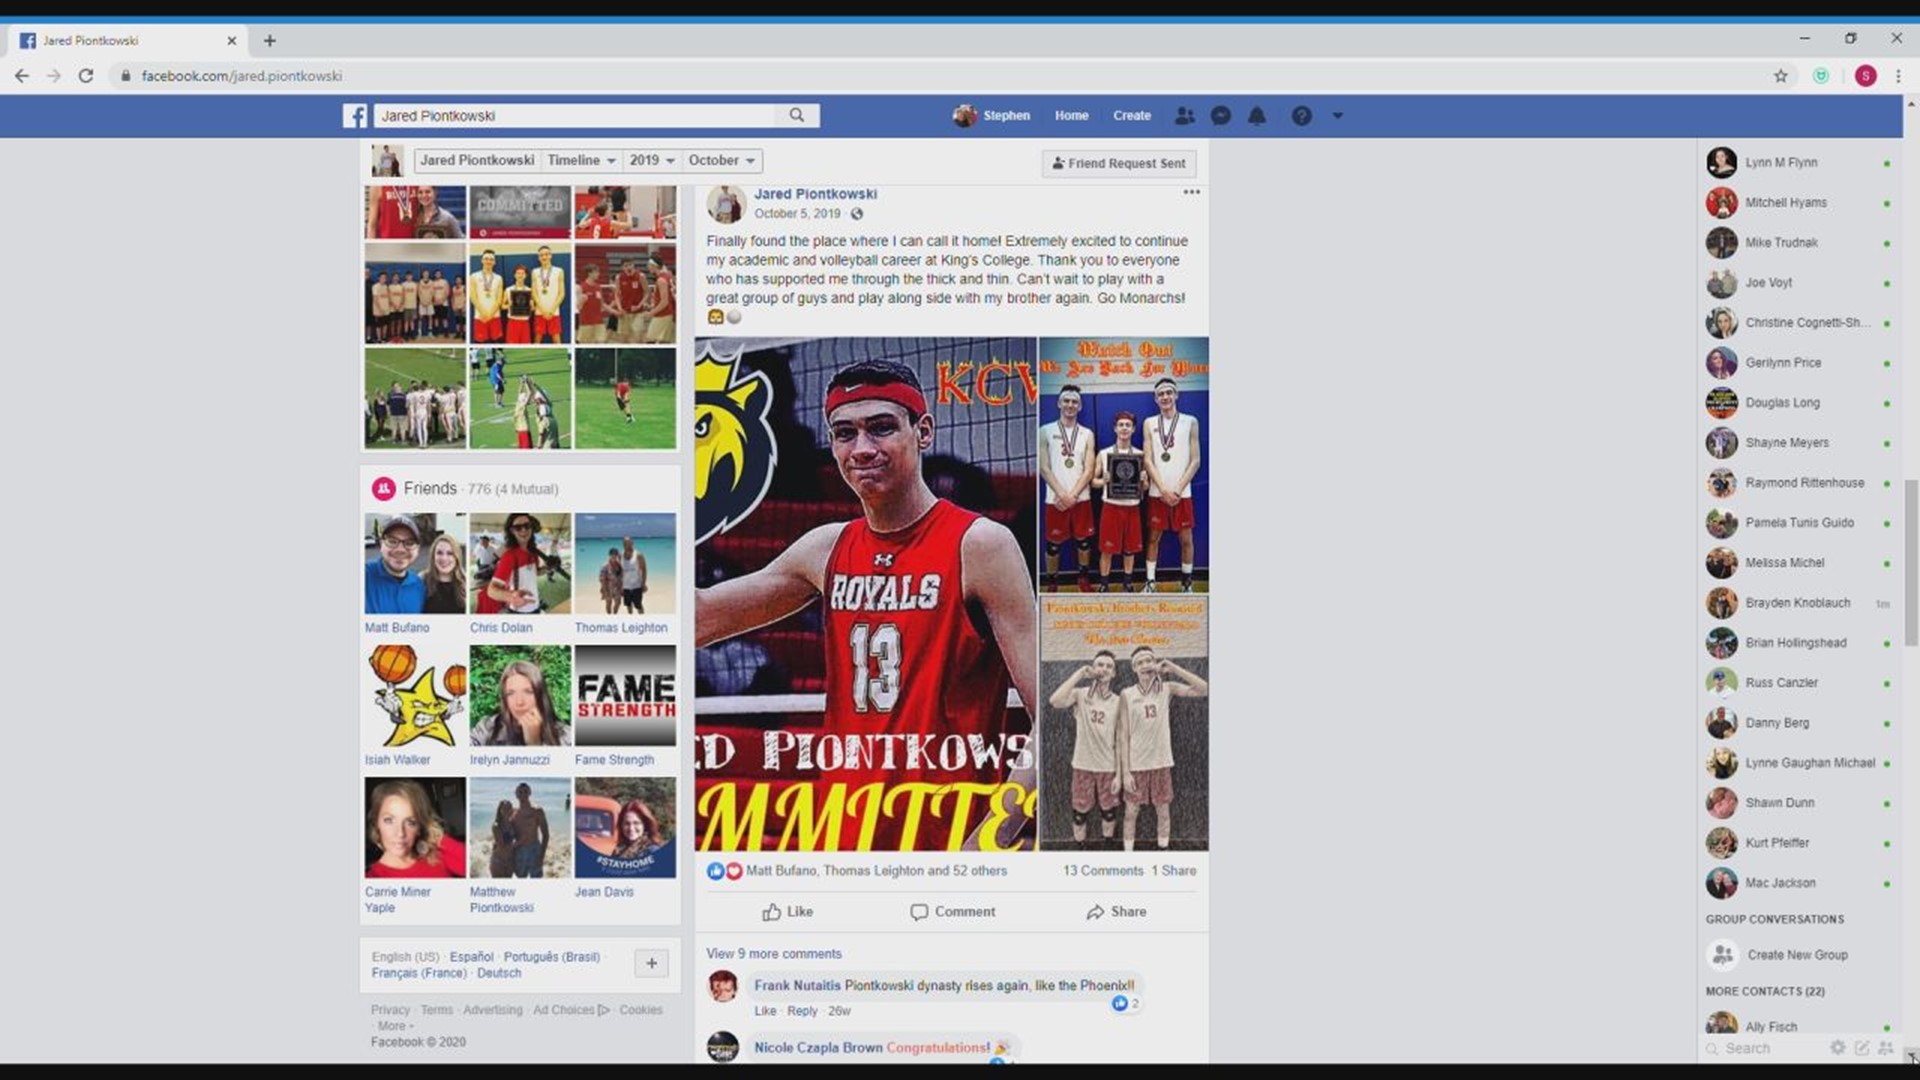Open the notifications bell icon
This screenshot has width=1920, height=1080.
tap(1257, 116)
